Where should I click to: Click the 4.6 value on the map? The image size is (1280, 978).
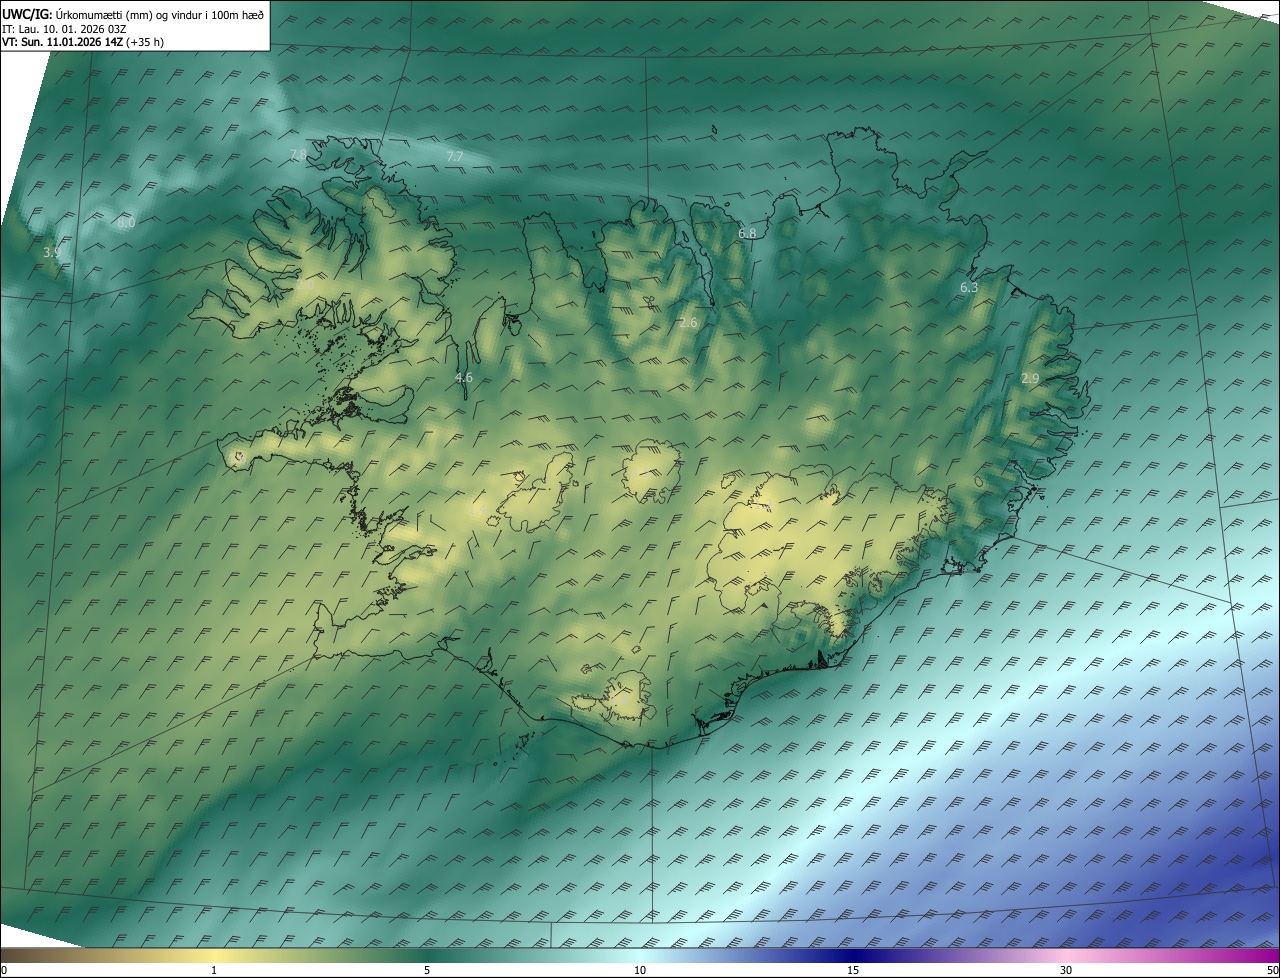click(464, 378)
